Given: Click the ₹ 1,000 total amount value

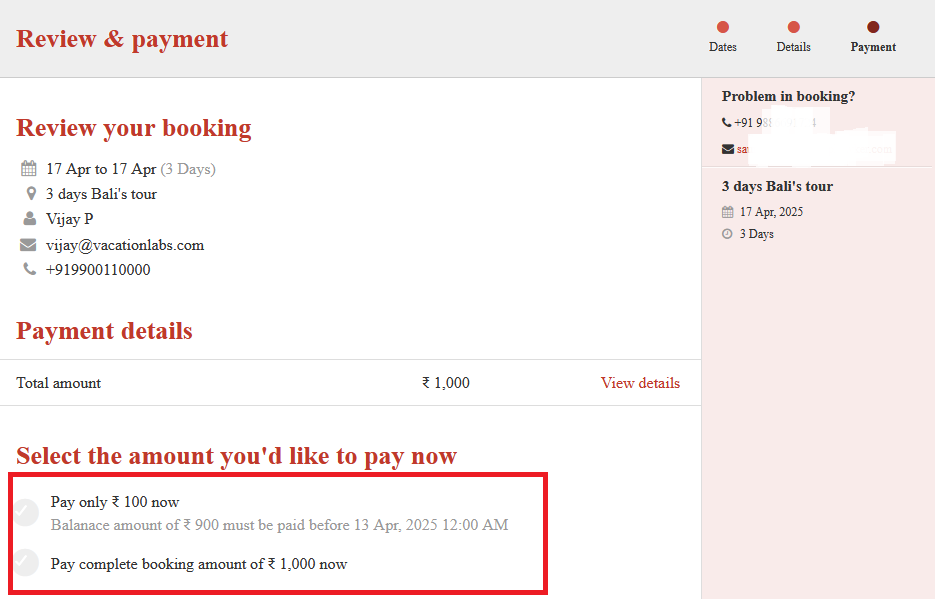Looking at the screenshot, I should pyautogui.click(x=445, y=383).
